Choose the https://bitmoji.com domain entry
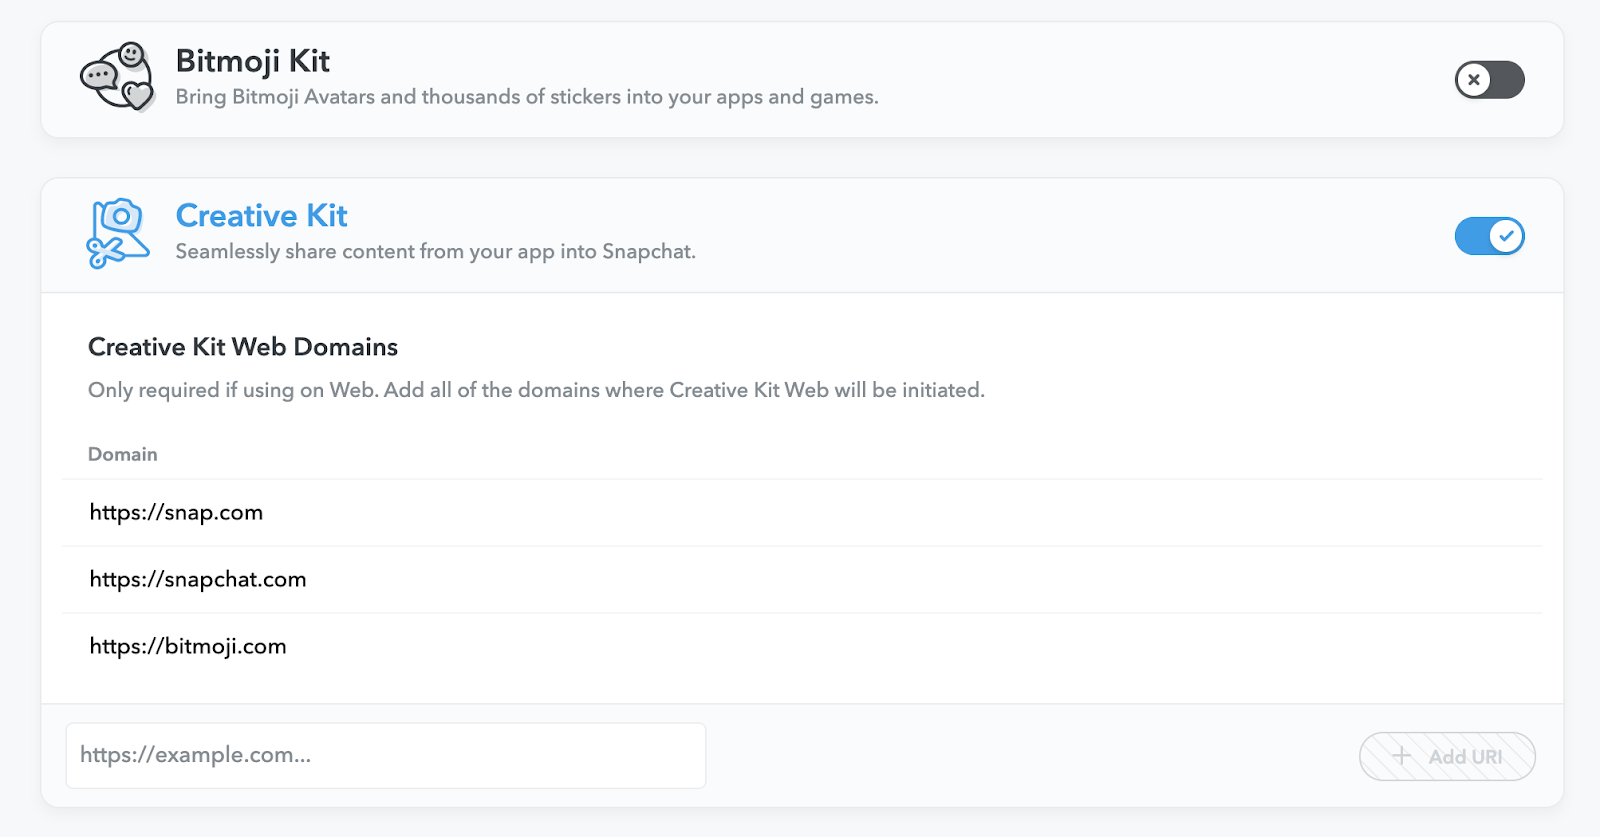Screen dimensions: 1600x837 (x=188, y=647)
